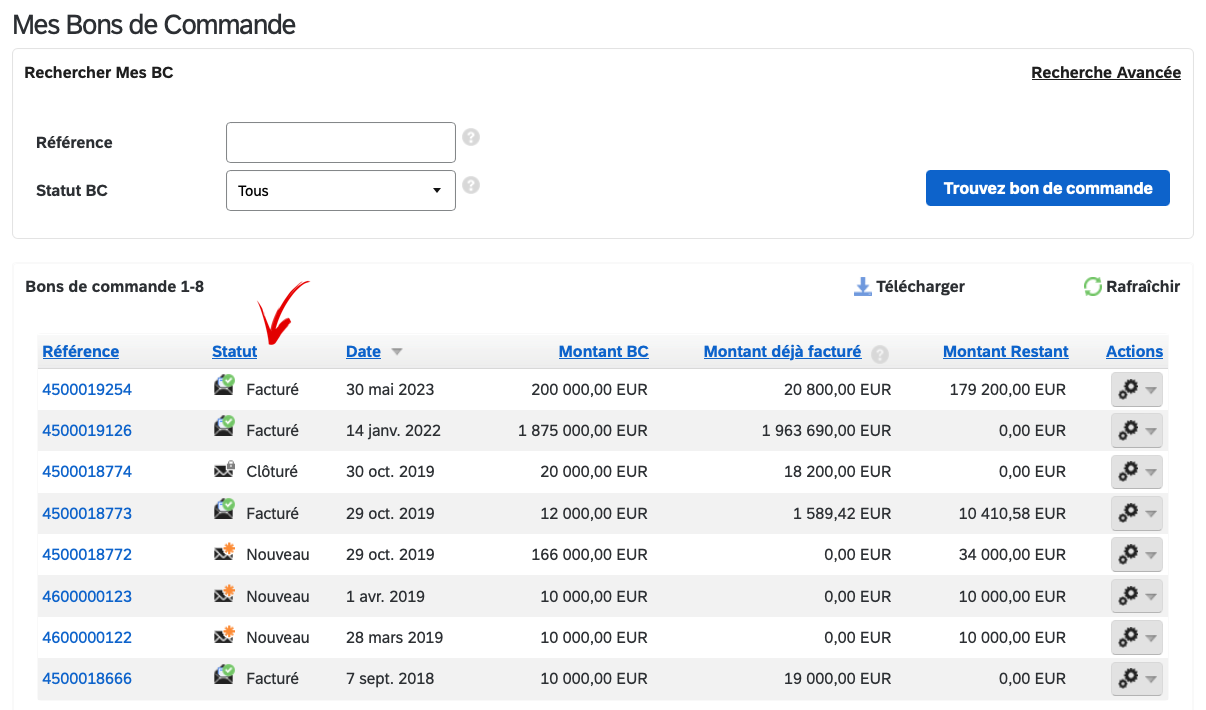Sort by the Date column header
Screen dimensions: 1206x710
tap(363, 351)
